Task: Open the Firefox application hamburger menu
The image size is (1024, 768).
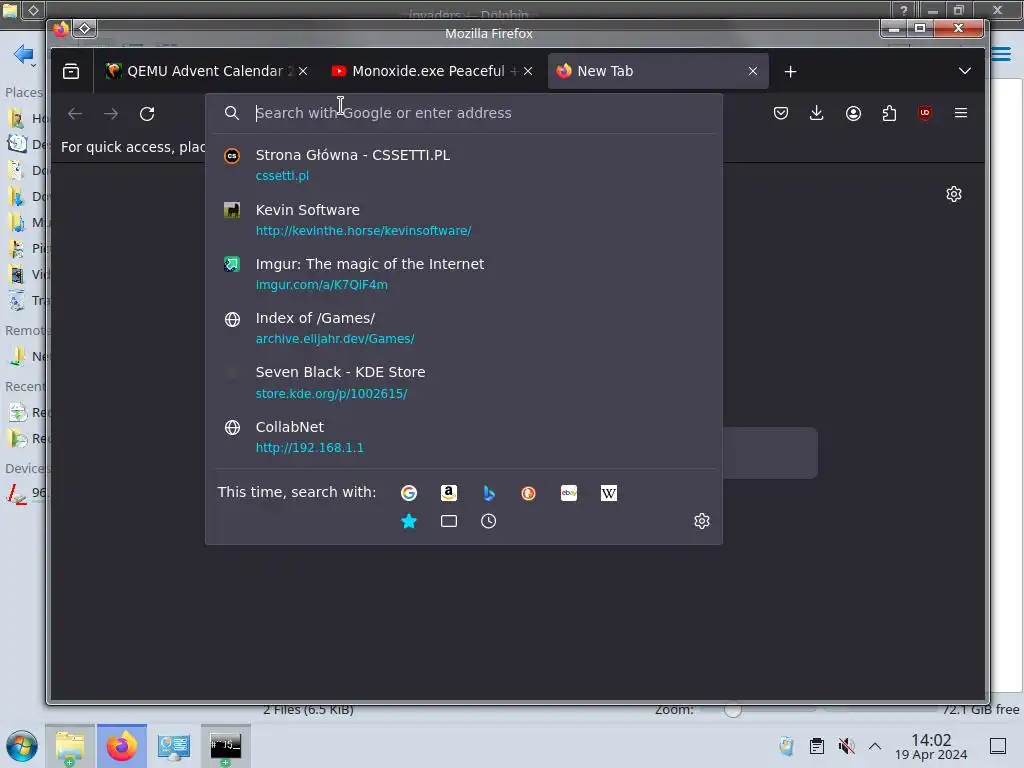Action: tap(961, 113)
